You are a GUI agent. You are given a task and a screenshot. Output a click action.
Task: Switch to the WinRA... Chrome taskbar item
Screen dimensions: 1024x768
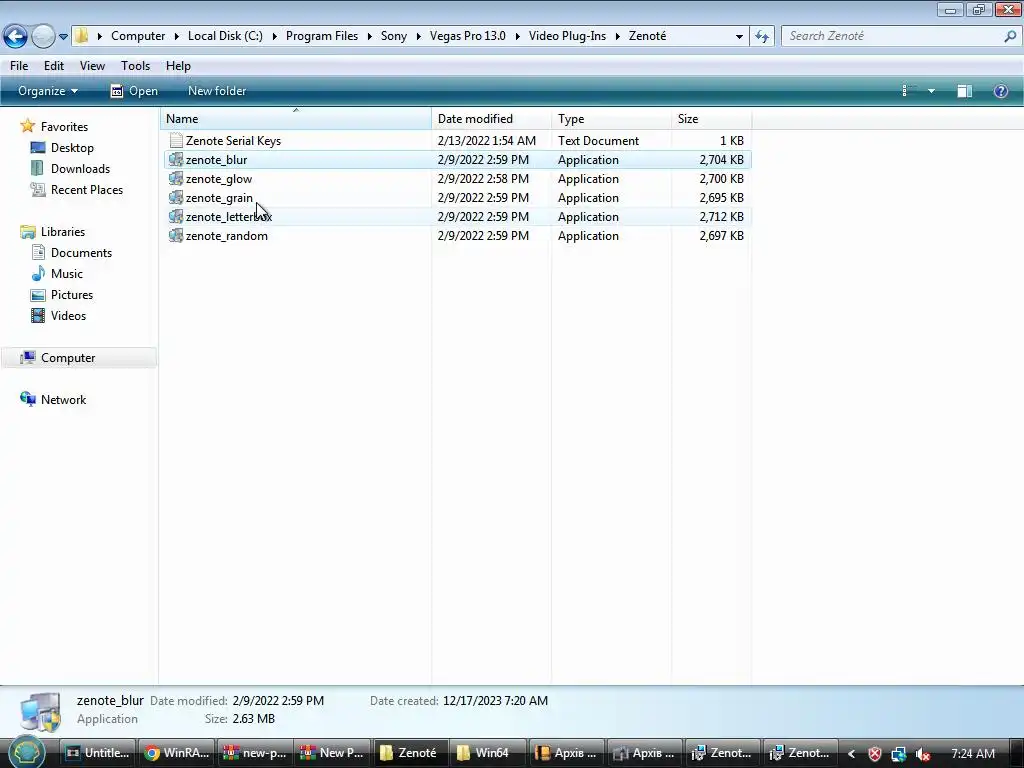point(177,753)
